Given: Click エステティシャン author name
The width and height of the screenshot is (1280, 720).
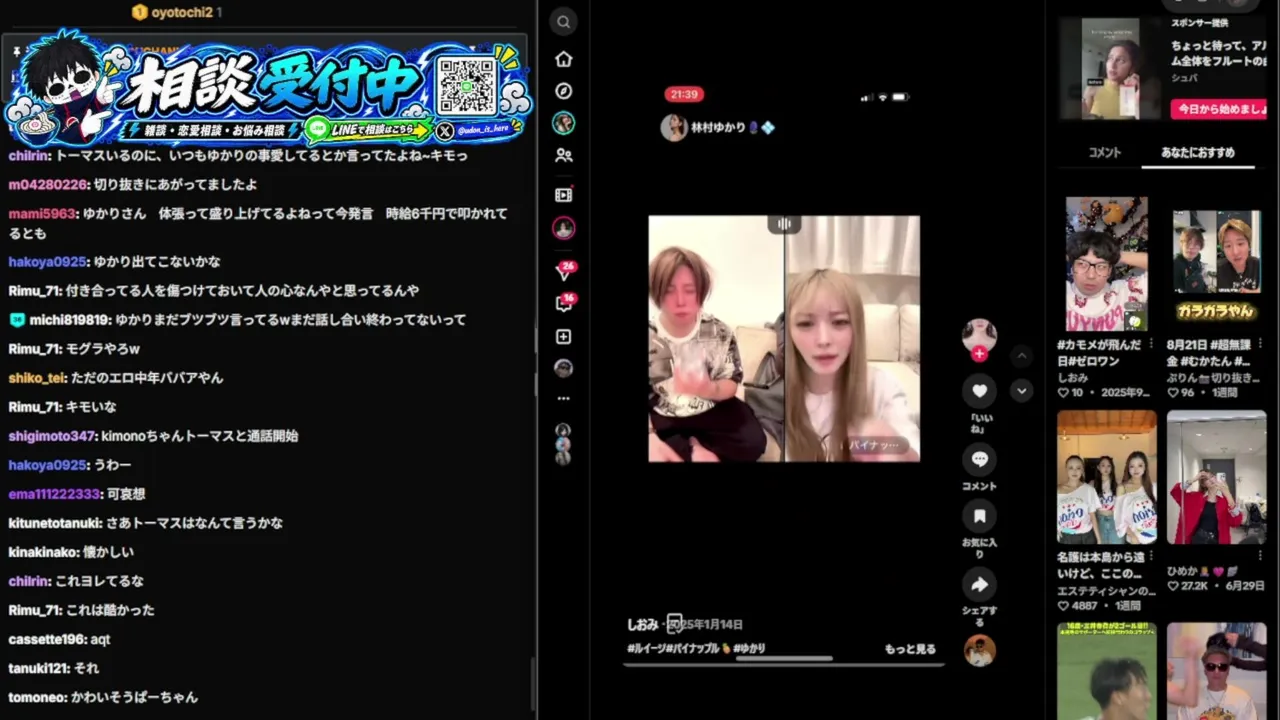Looking at the screenshot, I should (x=1106, y=591).
